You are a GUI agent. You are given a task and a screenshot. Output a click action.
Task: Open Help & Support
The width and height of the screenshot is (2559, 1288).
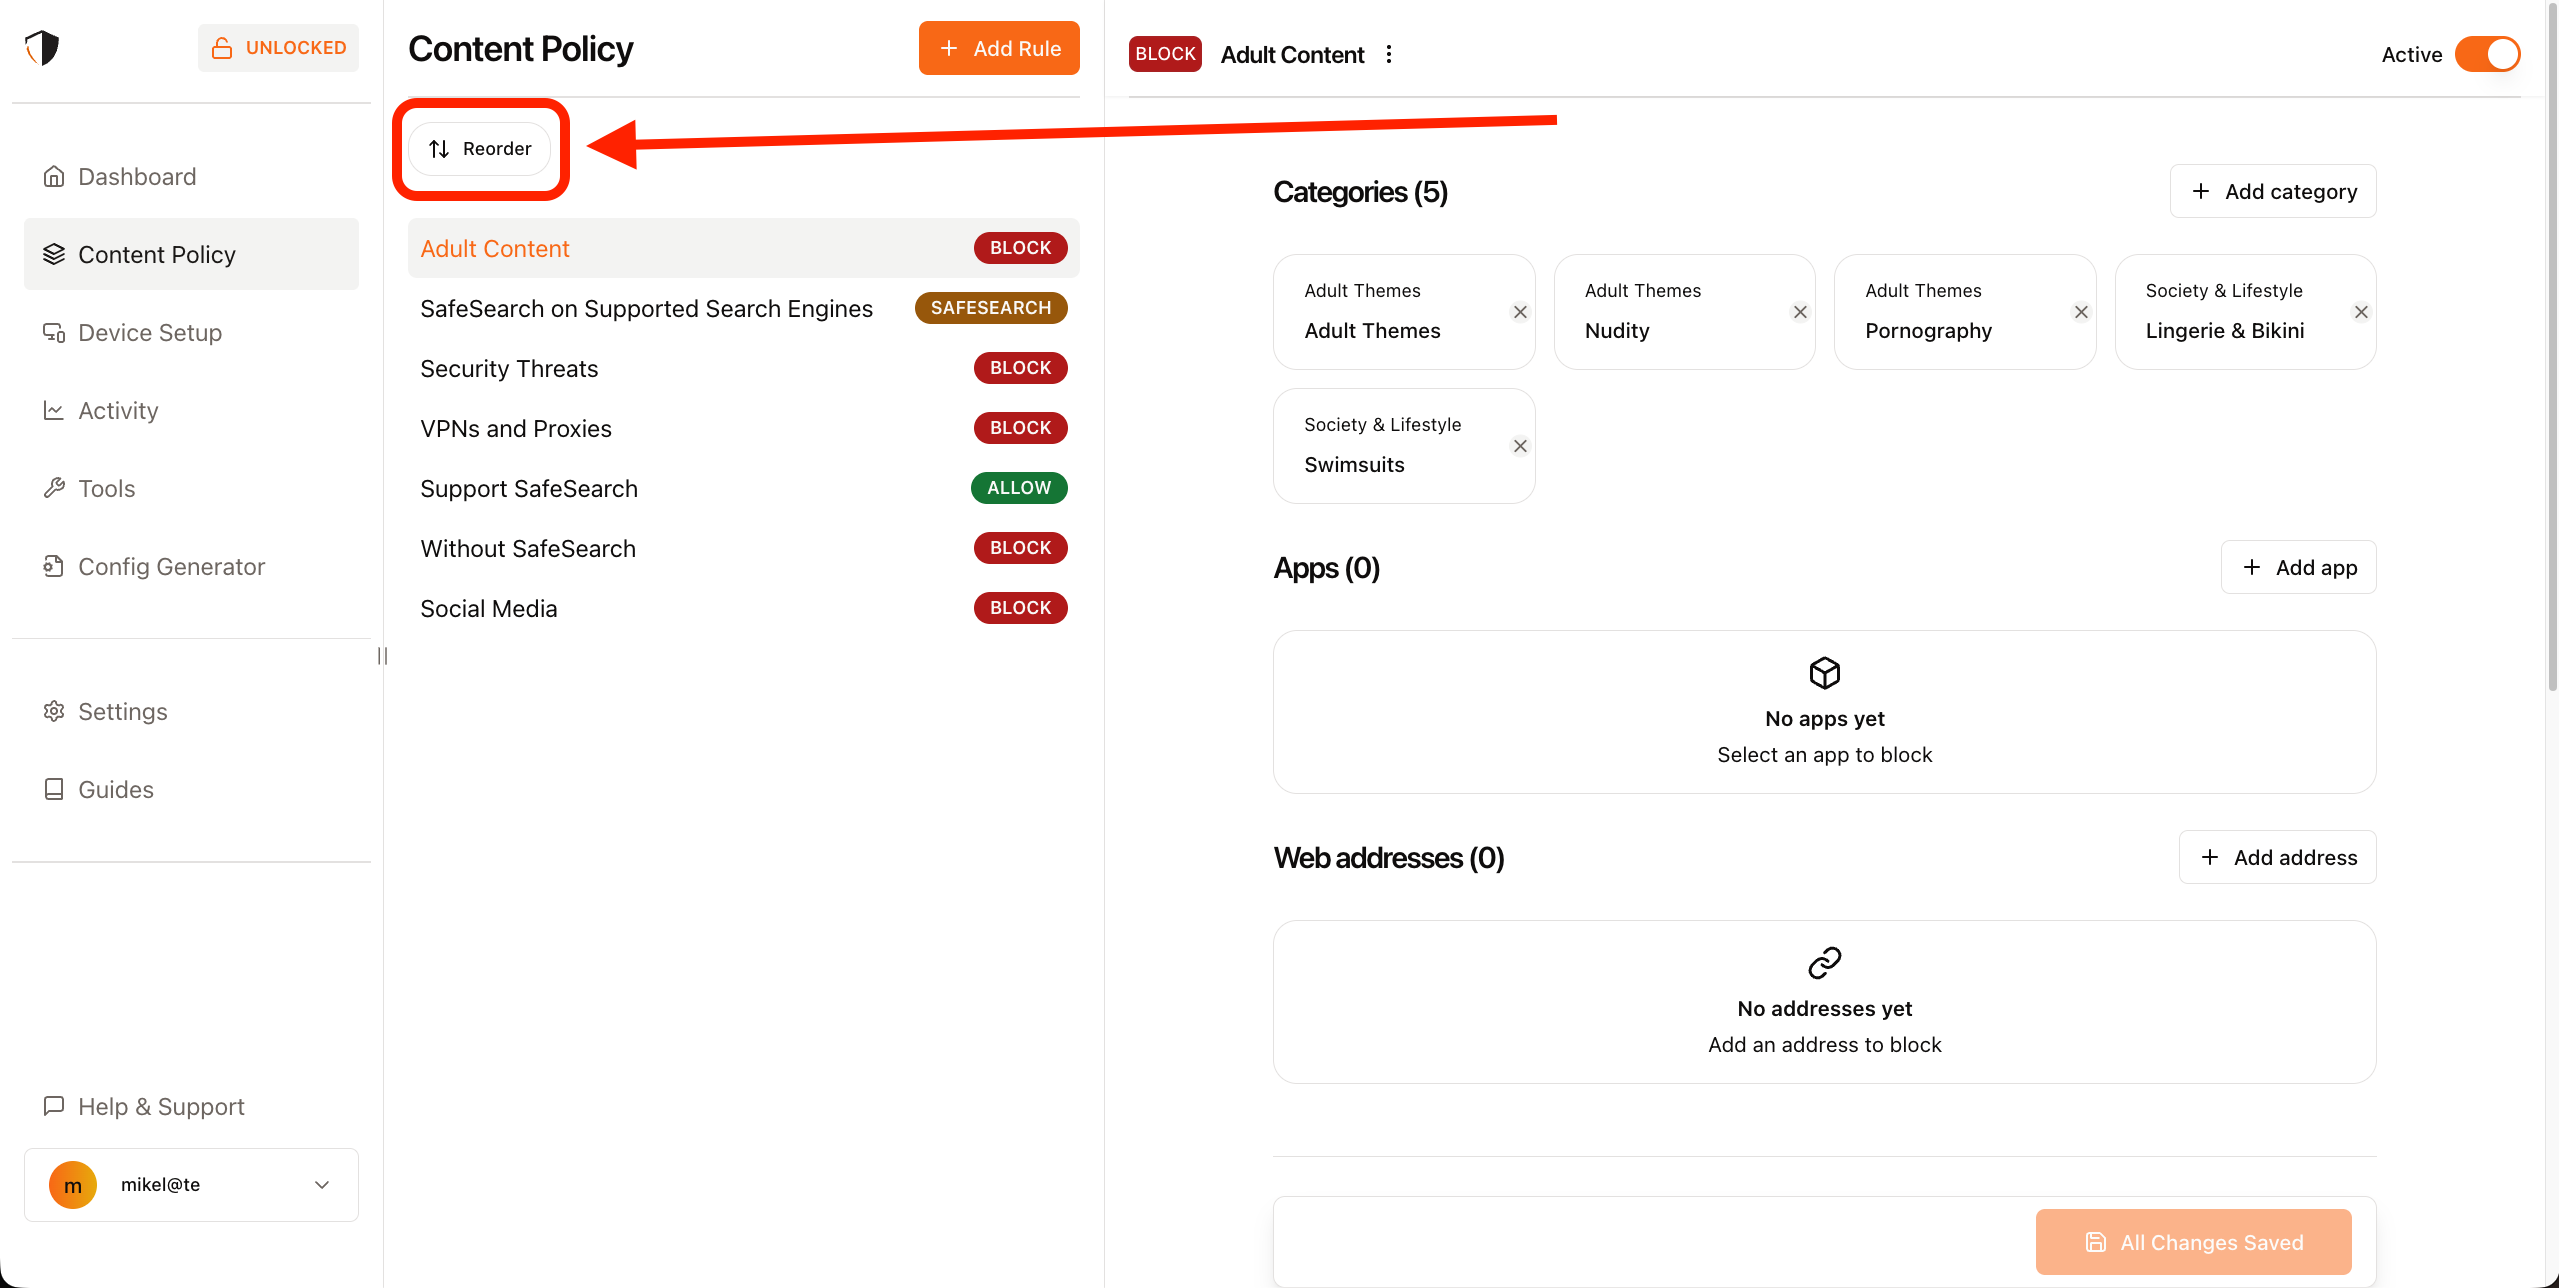point(160,1107)
